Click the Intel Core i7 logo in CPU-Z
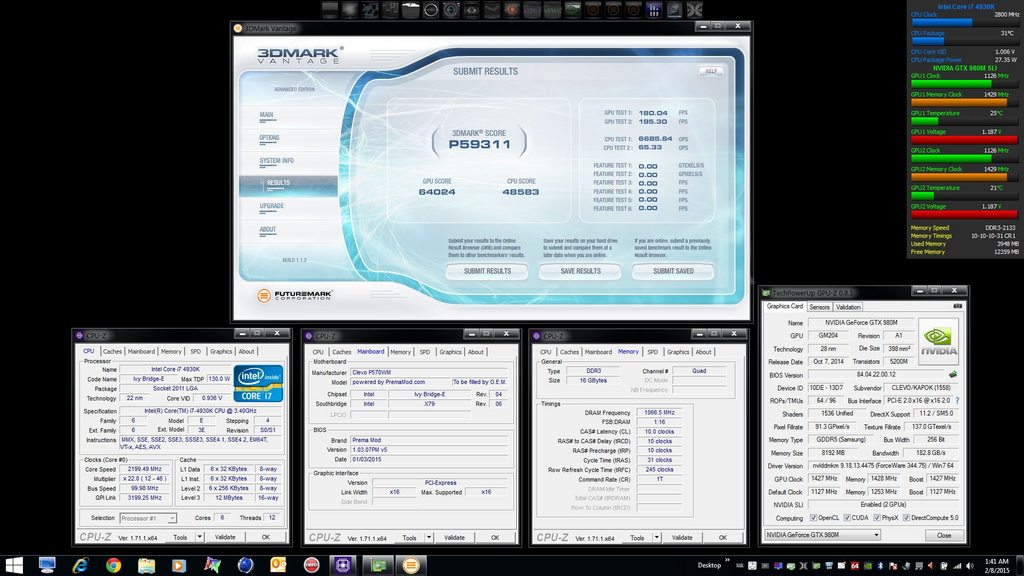 pyautogui.click(x=258, y=383)
